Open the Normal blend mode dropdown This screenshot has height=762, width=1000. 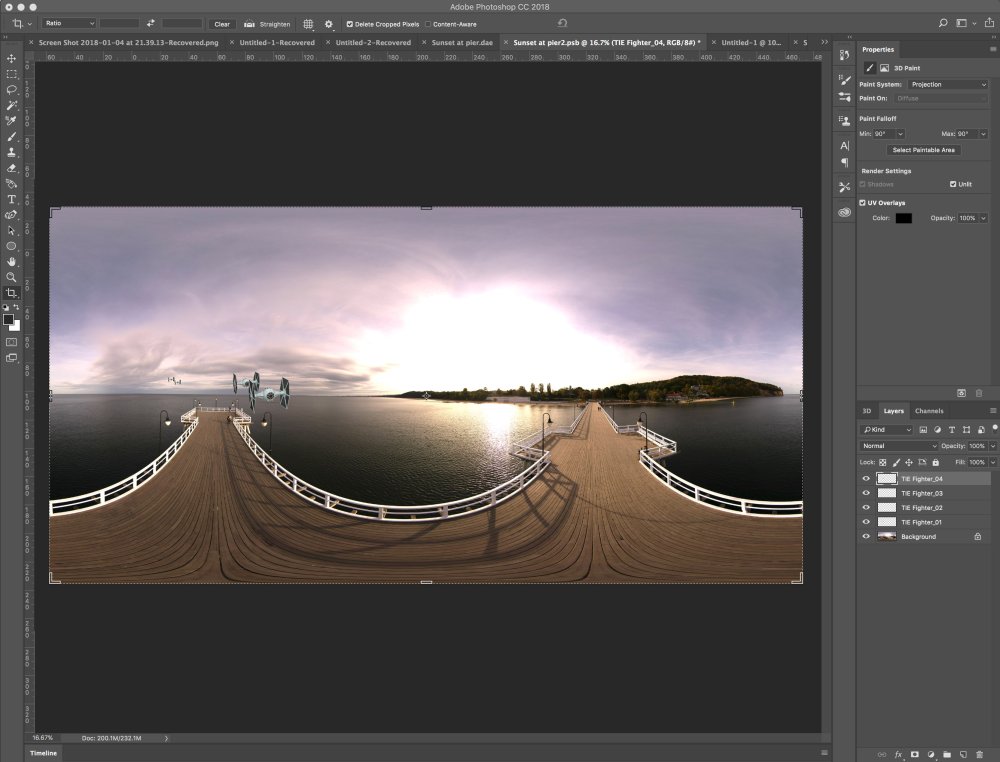898,446
